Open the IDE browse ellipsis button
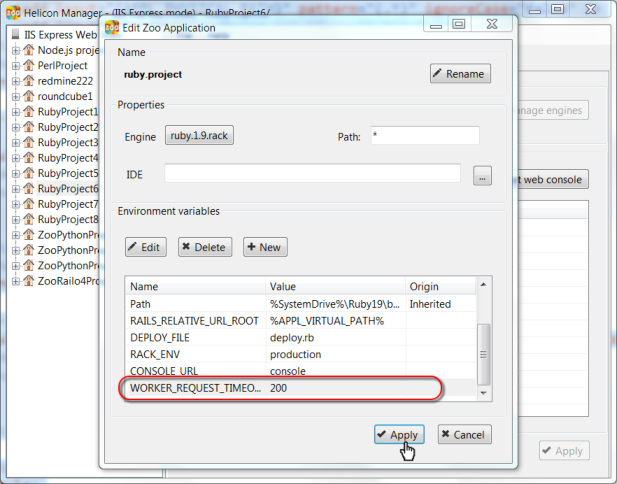 tap(482, 176)
